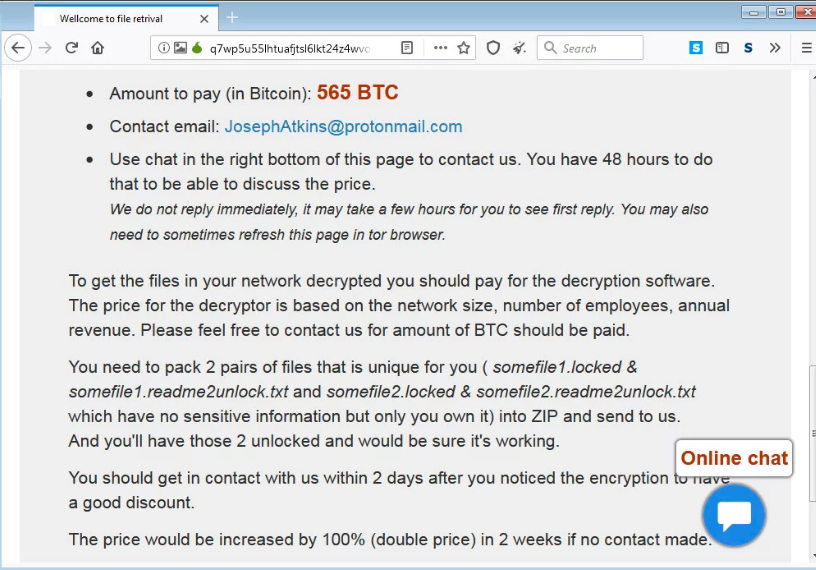Close the Wellcome to file retrival tab
The width and height of the screenshot is (816, 570).
pyautogui.click(x=204, y=19)
